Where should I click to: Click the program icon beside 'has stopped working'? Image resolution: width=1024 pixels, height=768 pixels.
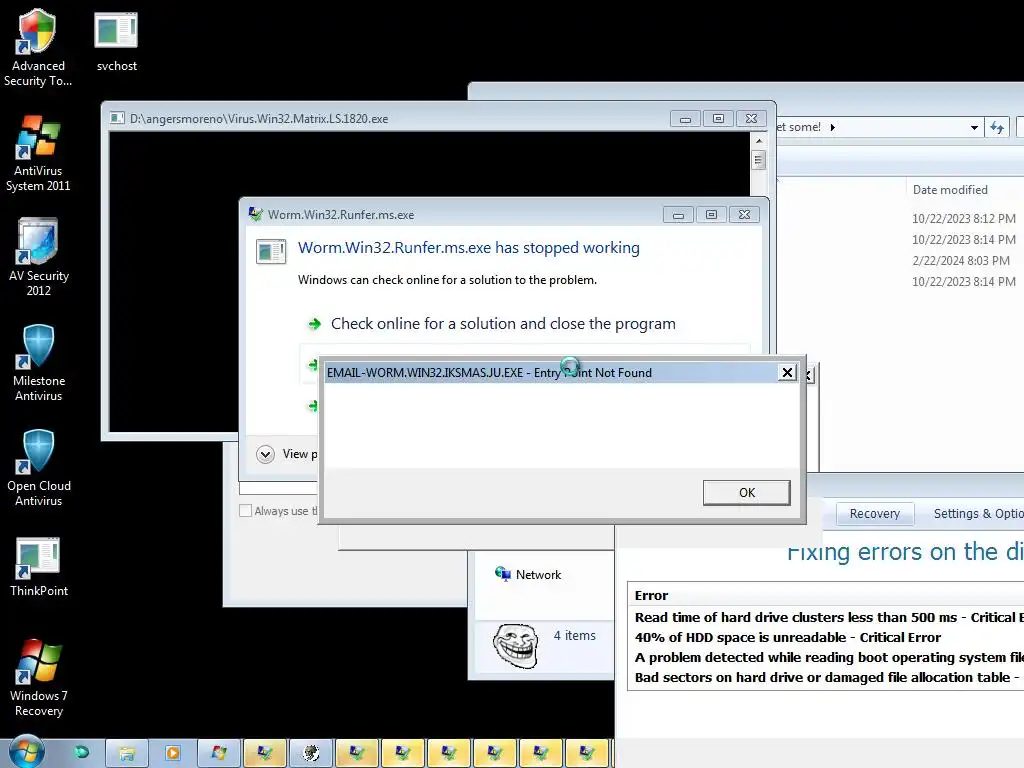click(271, 251)
